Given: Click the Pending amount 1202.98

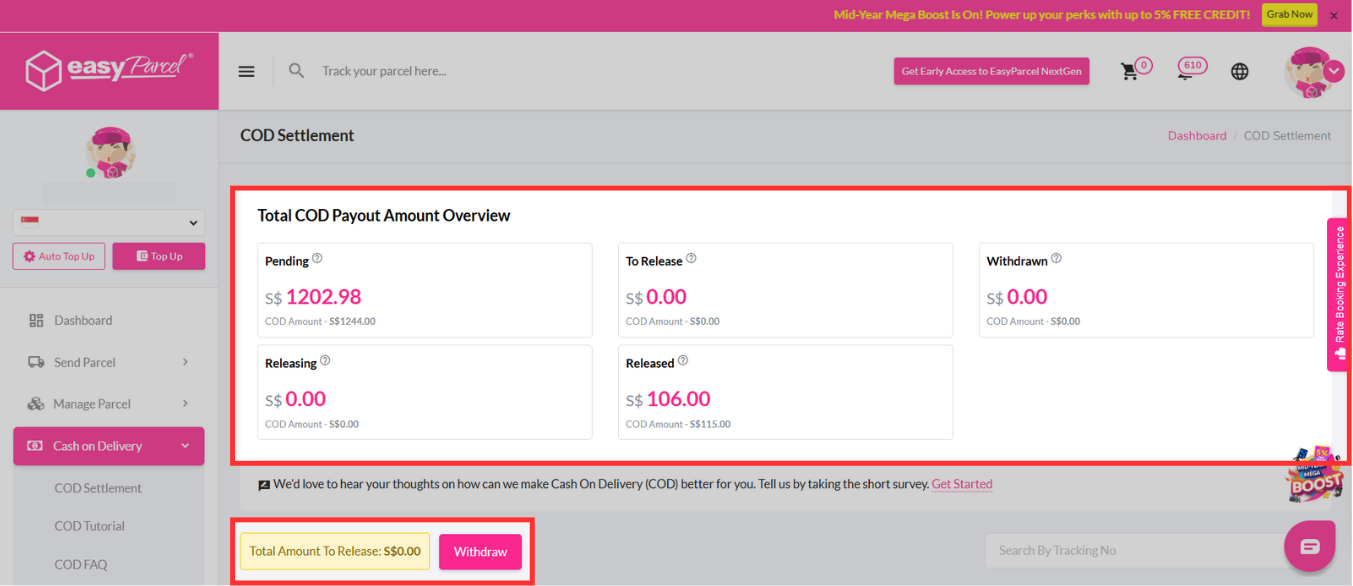Looking at the screenshot, I should pos(323,297).
